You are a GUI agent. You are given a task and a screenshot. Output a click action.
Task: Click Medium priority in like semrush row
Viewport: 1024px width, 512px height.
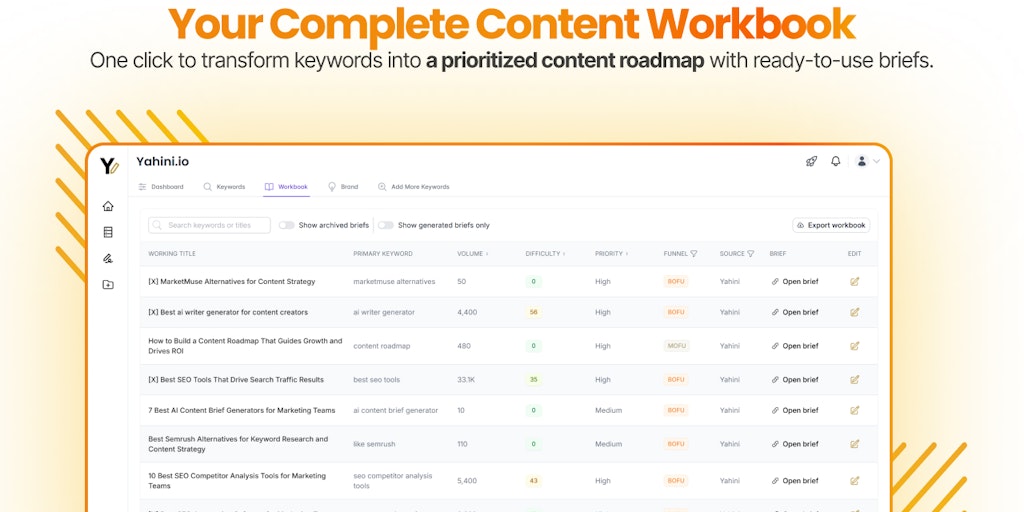tap(608, 444)
